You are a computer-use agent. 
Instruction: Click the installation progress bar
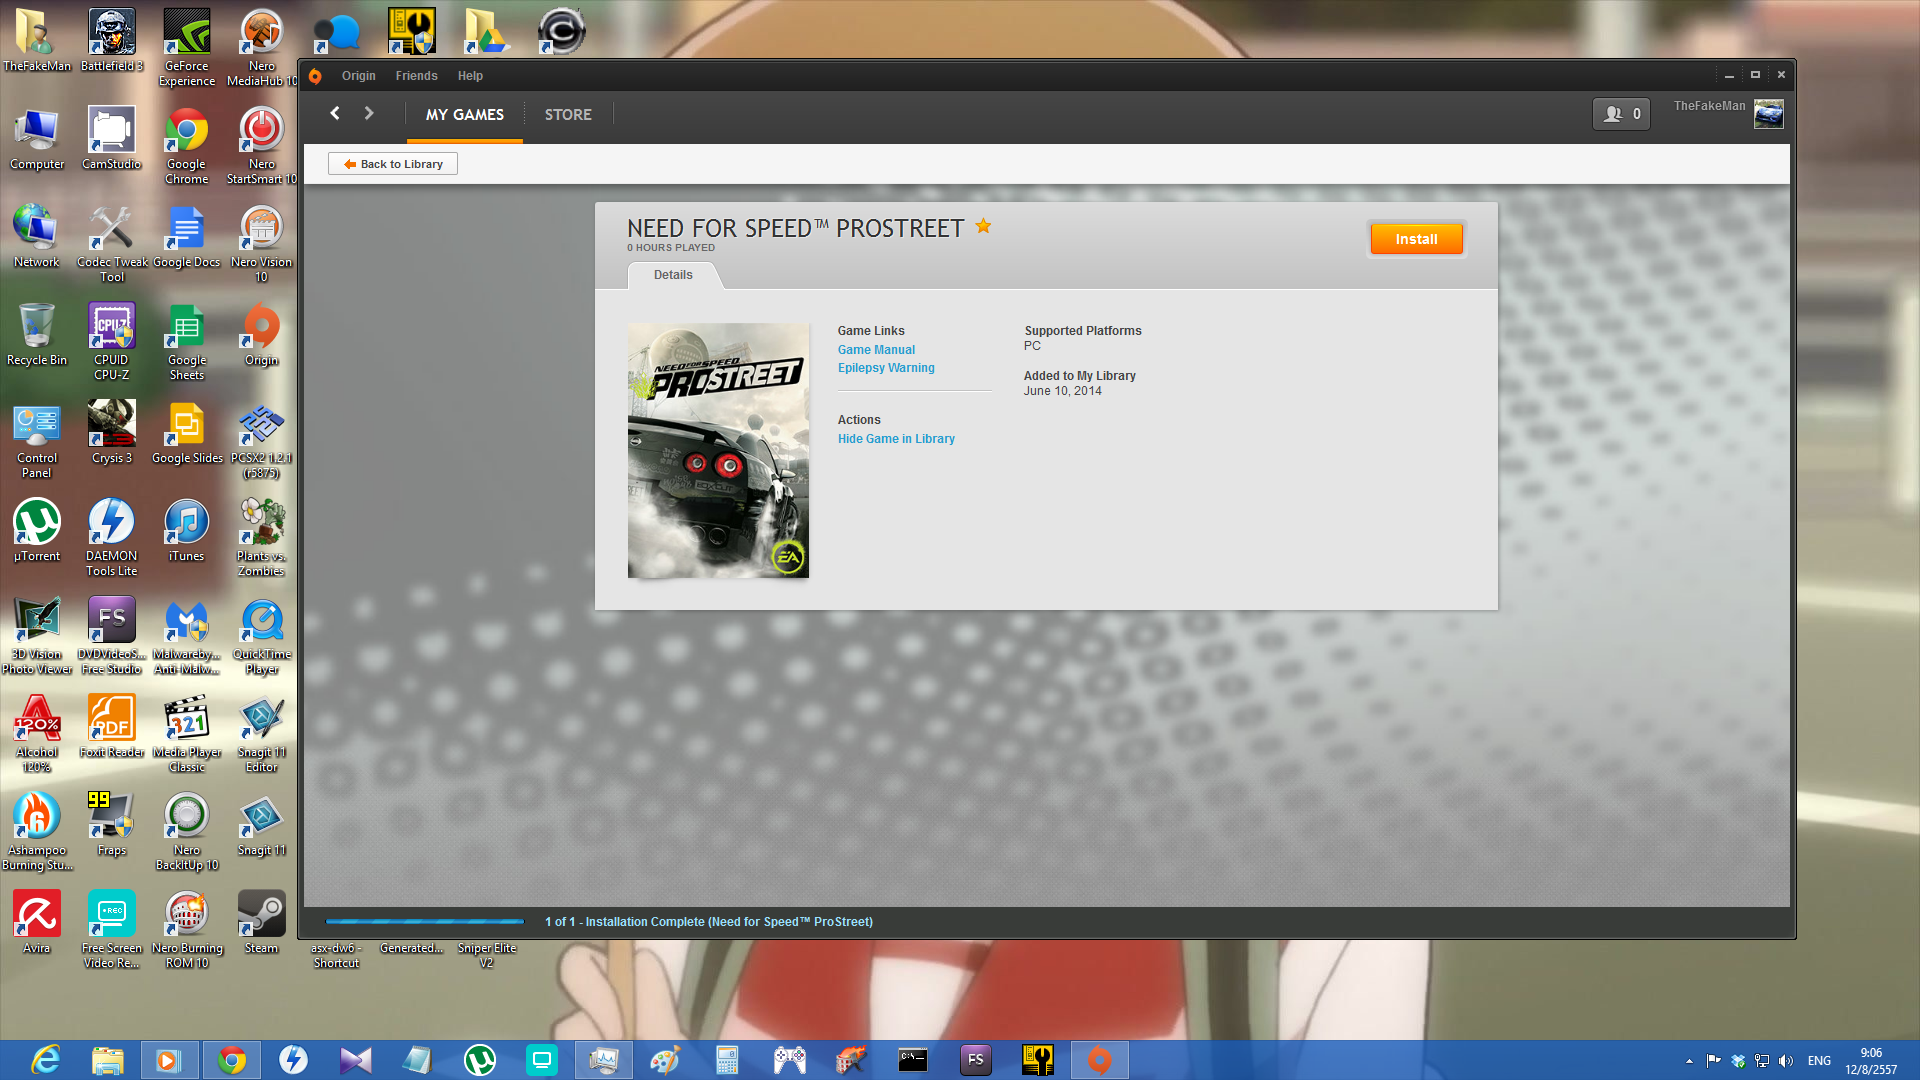tap(424, 921)
